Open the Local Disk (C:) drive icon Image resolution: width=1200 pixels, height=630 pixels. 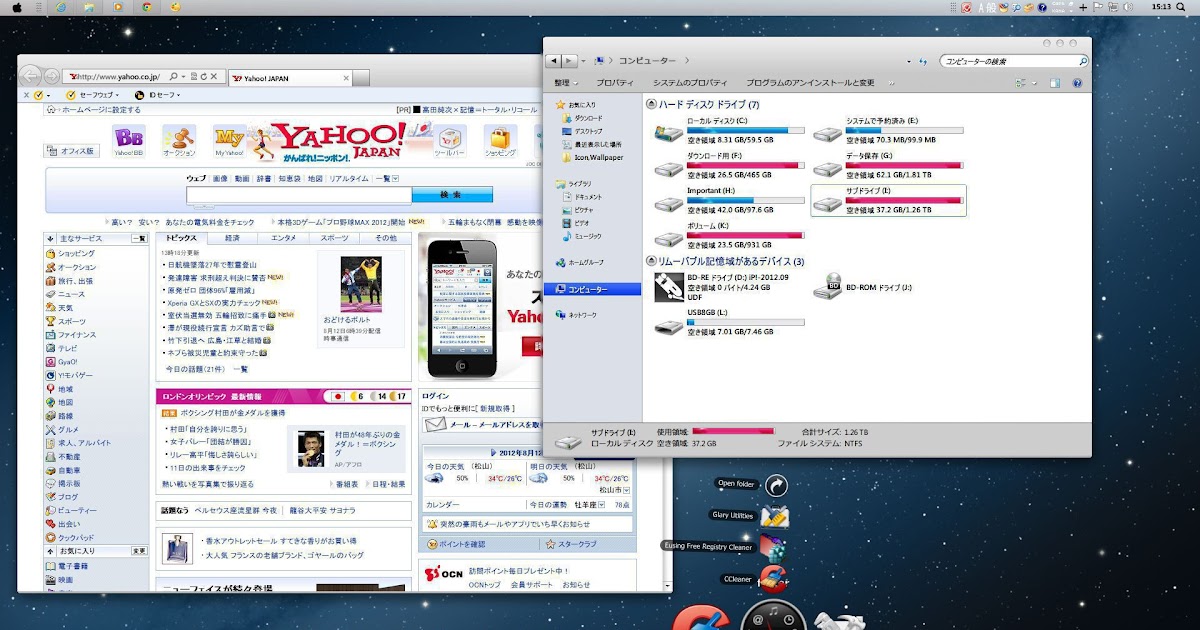pyautogui.click(x=668, y=134)
